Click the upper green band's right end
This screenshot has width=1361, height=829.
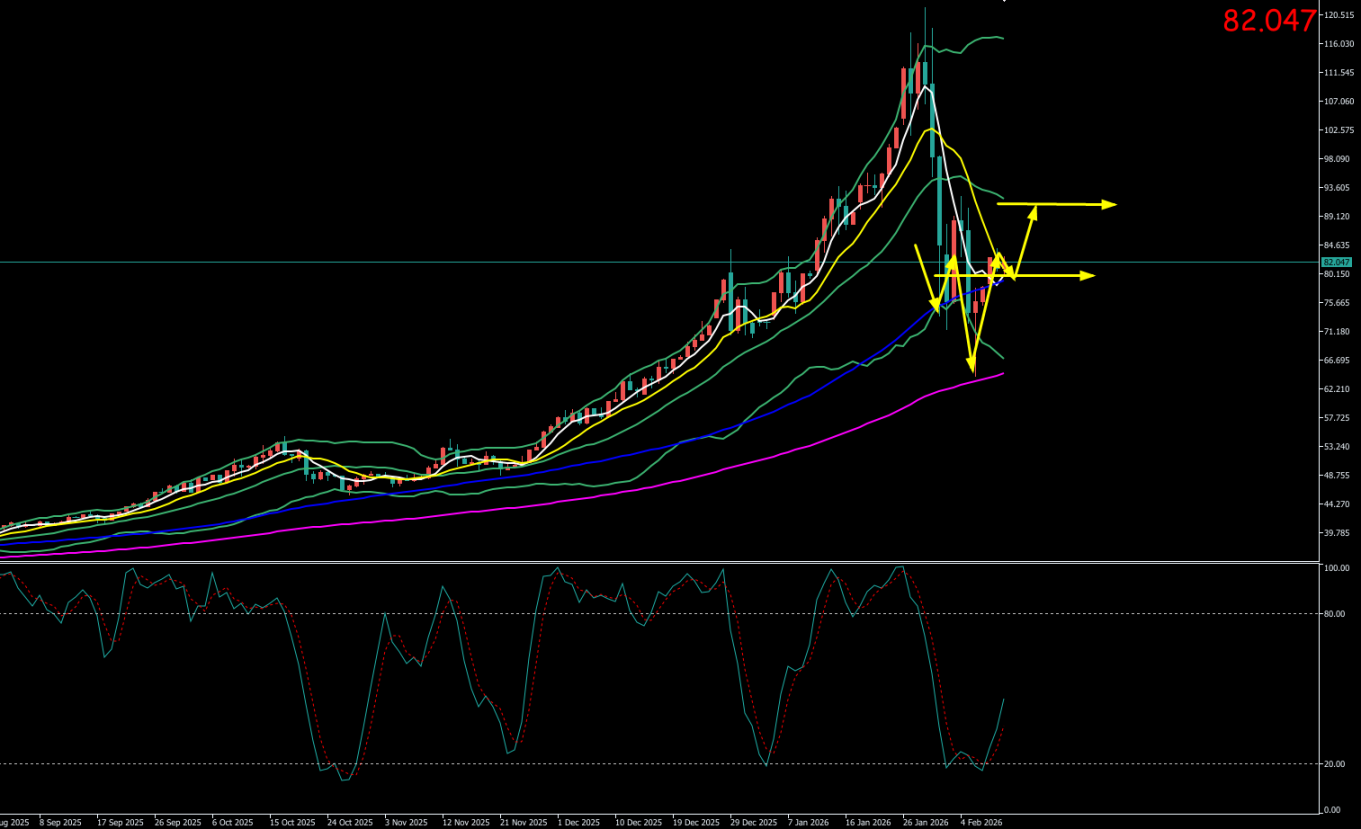tap(1003, 38)
